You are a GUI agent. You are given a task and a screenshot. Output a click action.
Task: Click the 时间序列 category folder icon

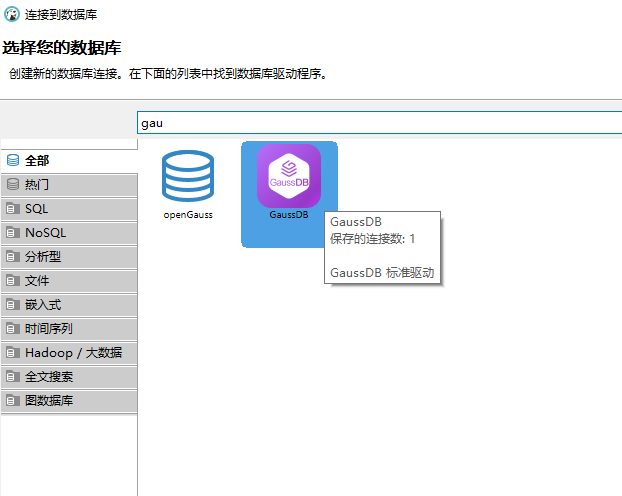(13, 329)
